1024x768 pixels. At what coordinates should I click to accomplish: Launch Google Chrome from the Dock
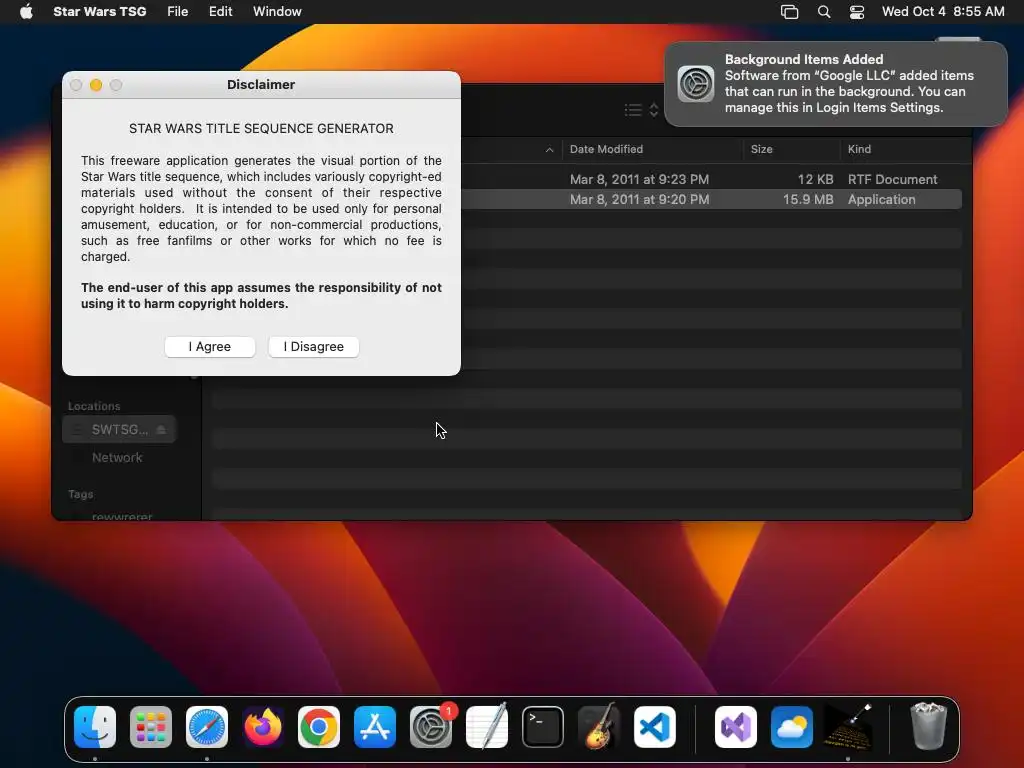click(319, 727)
